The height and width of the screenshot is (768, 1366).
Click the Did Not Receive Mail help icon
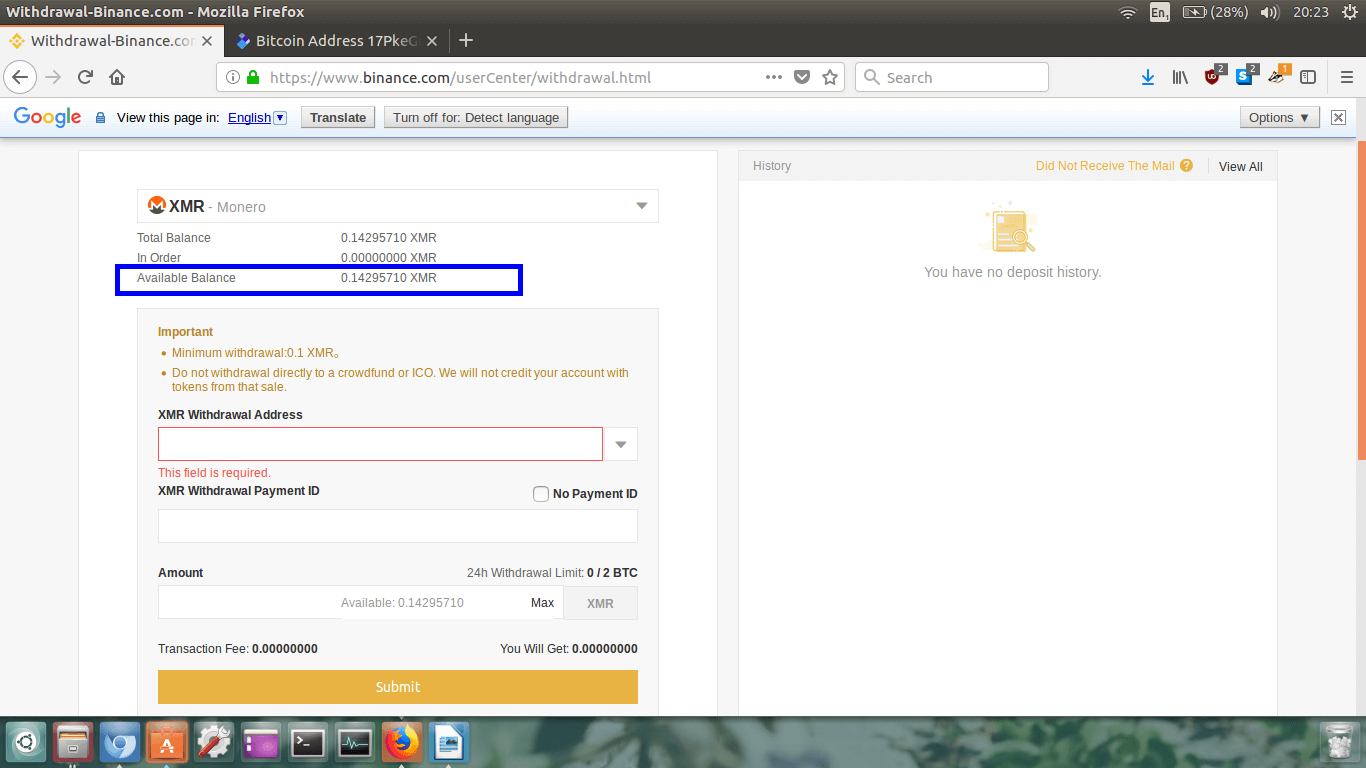pos(1186,166)
